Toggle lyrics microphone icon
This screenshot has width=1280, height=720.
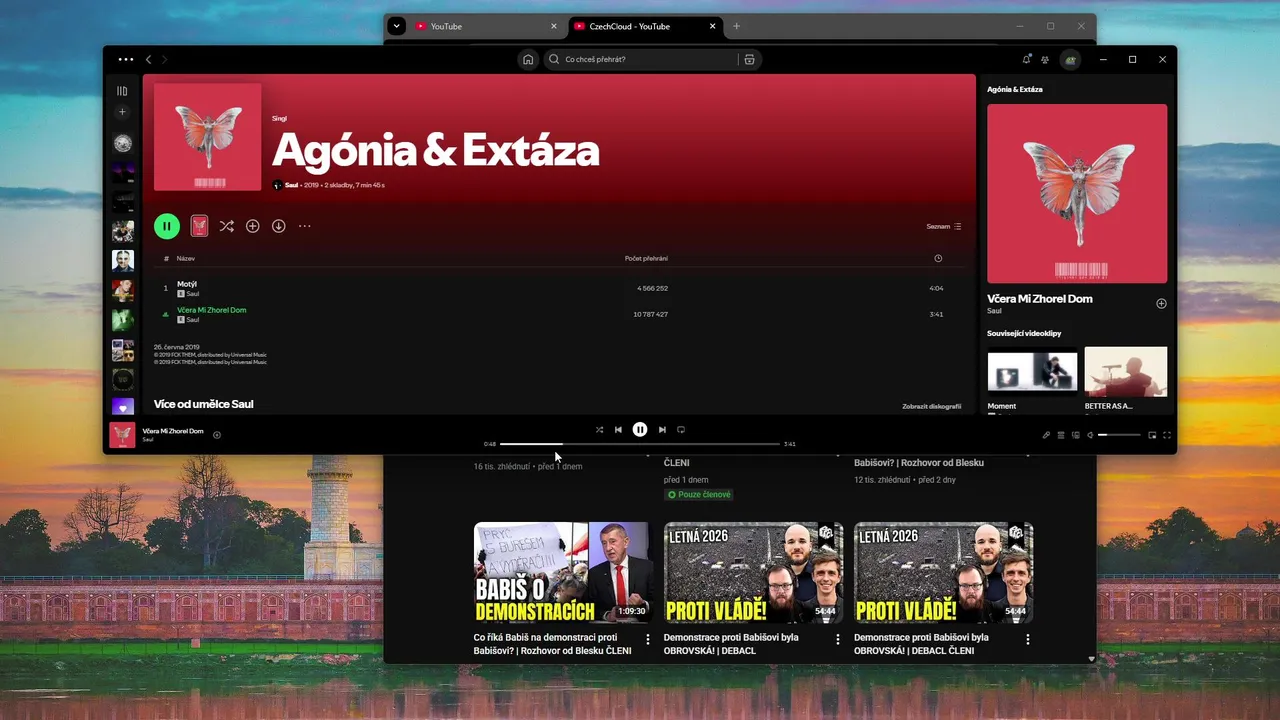[1046, 435]
